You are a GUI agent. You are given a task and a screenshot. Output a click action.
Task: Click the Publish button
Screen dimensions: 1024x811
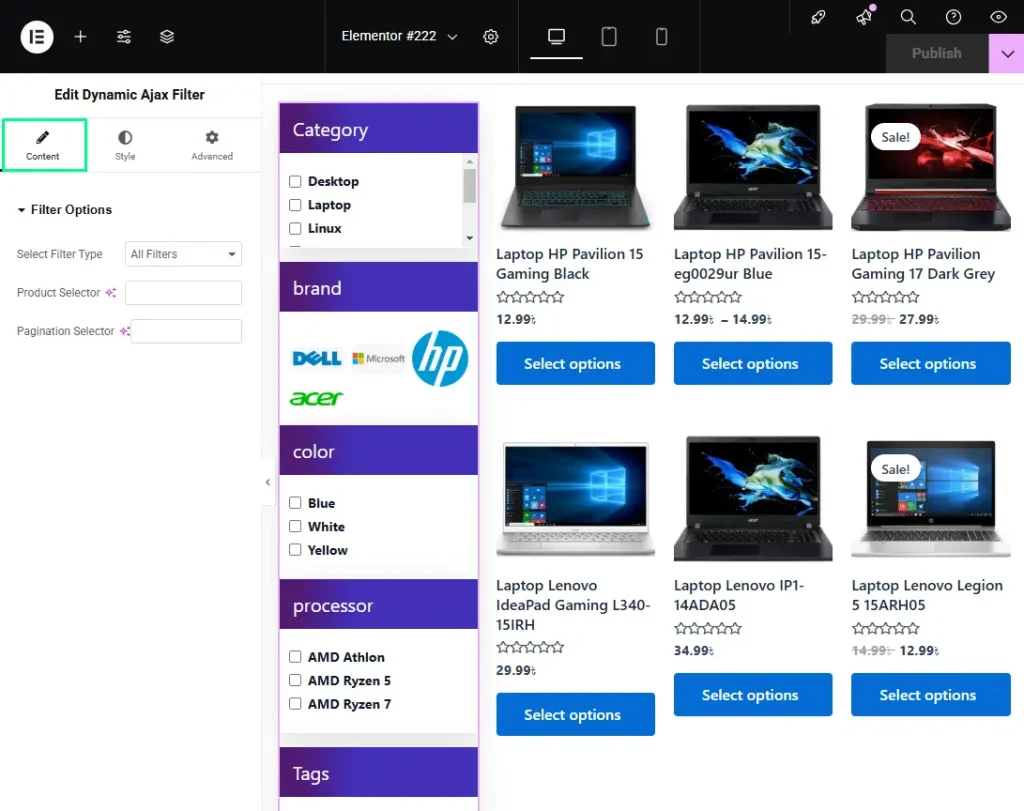point(936,54)
